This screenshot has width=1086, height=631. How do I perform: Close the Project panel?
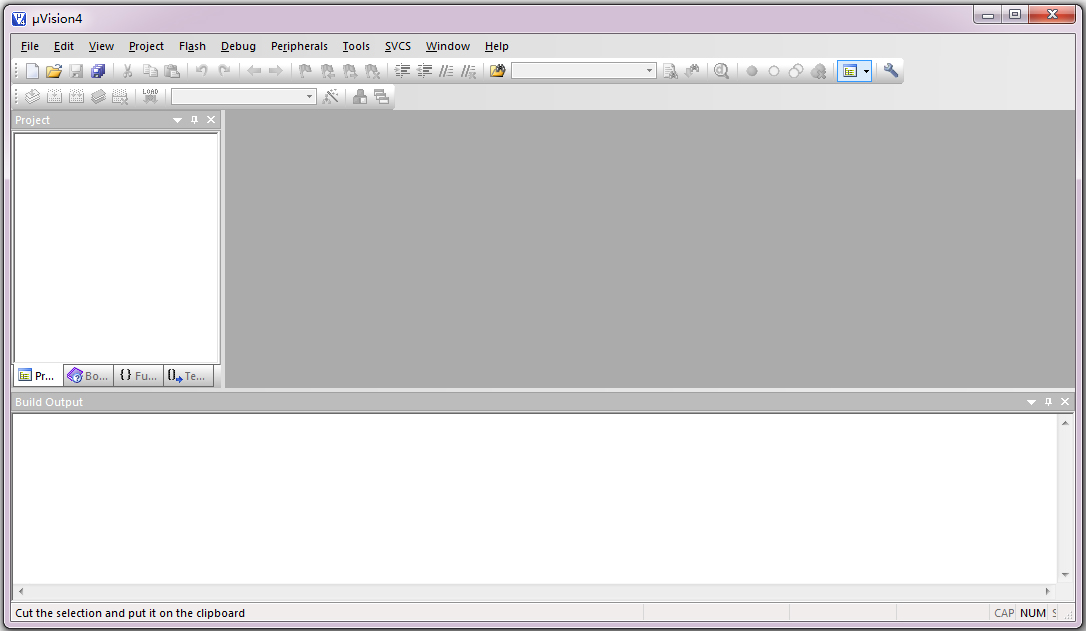[211, 120]
